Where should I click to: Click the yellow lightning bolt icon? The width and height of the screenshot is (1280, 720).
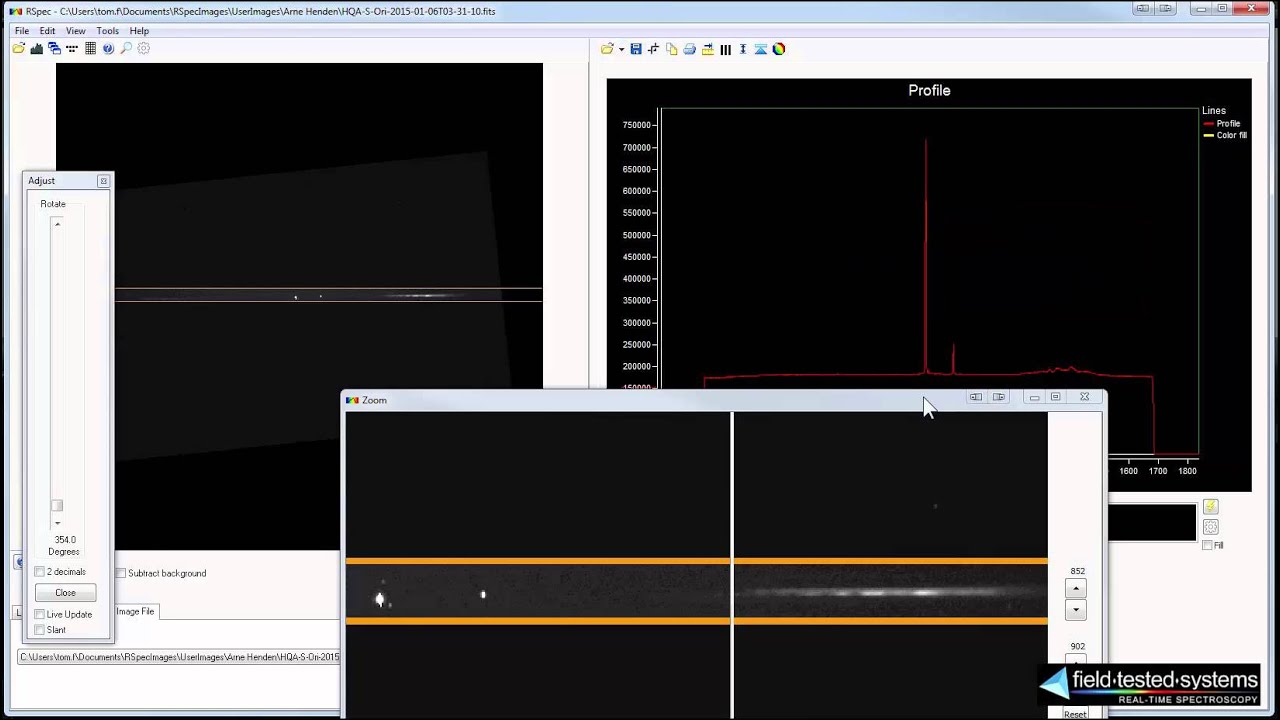click(1210, 507)
